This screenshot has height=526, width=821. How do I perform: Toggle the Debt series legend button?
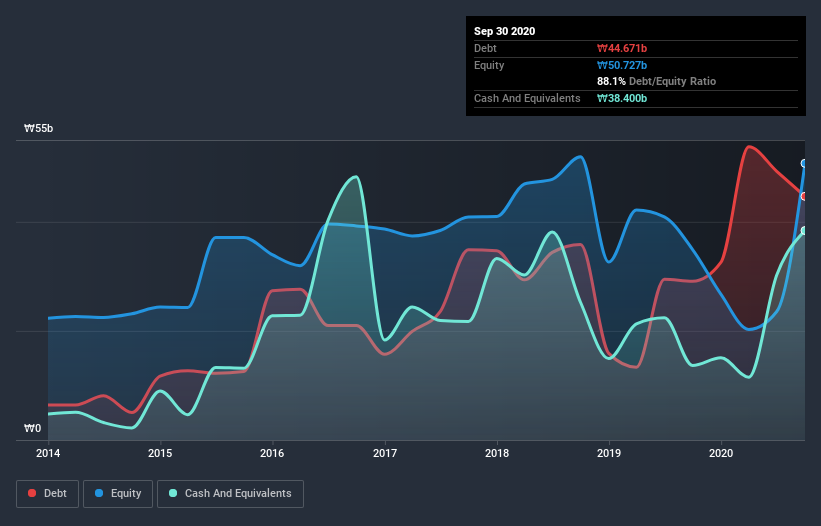[x=47, y=494]
